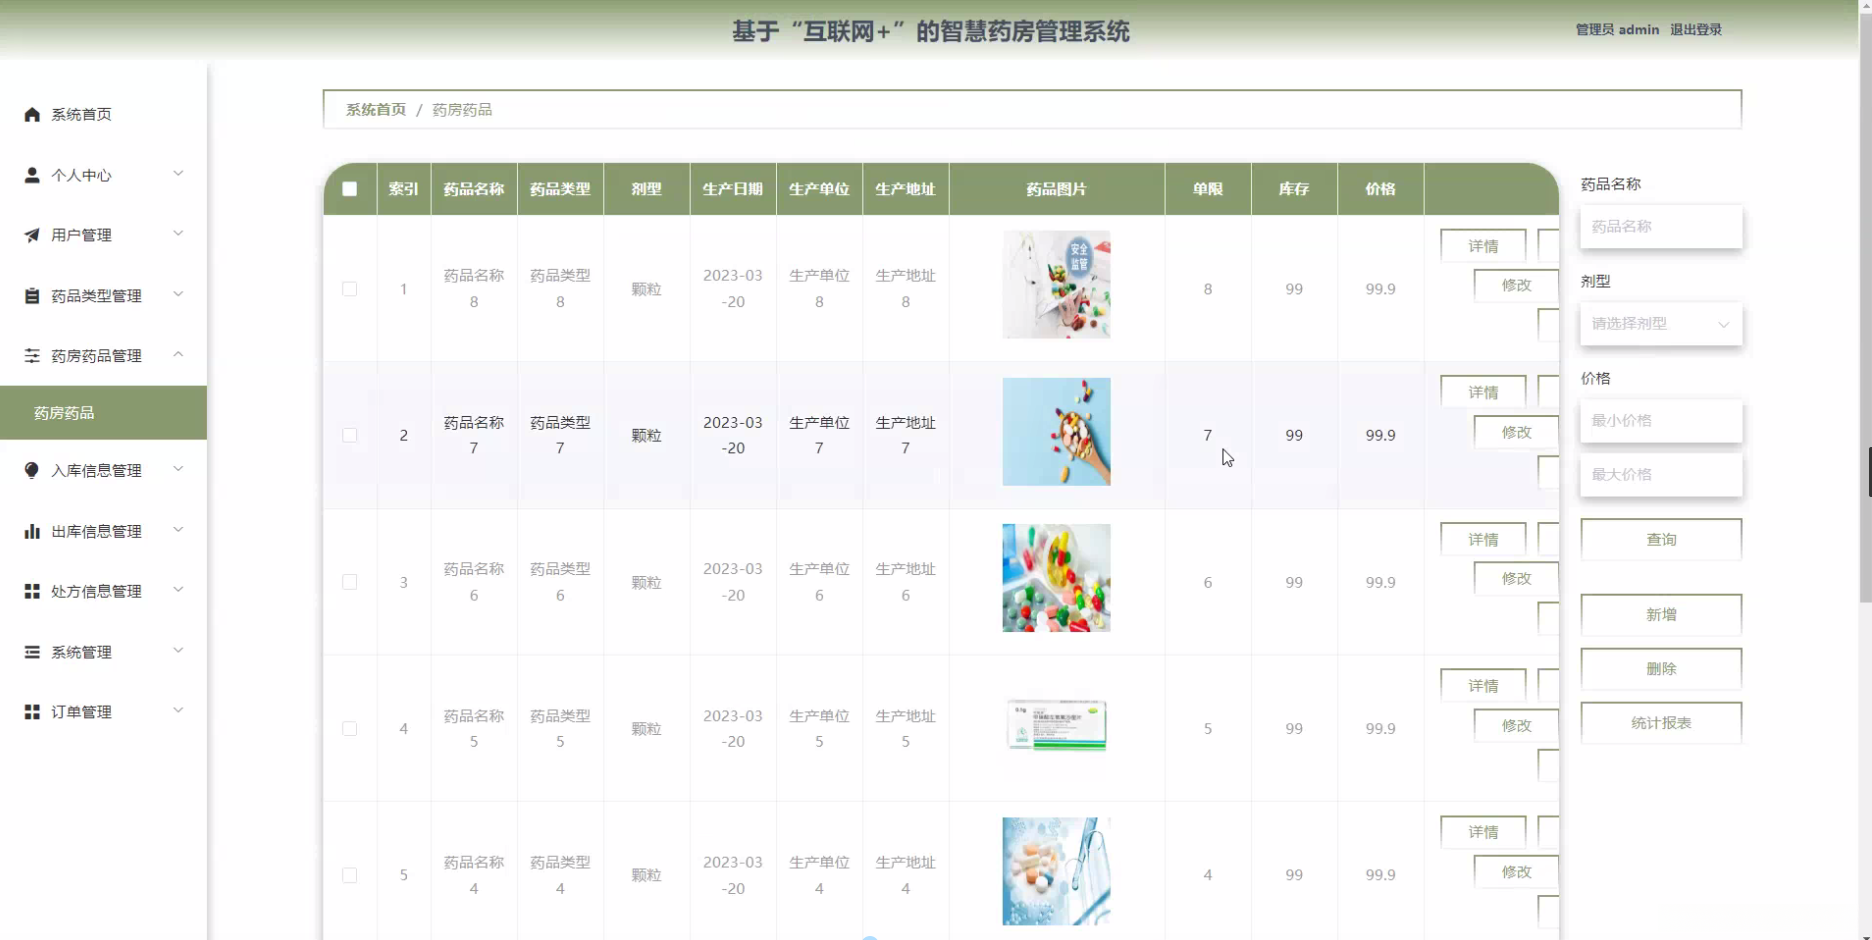The width and height of the screenshot is (1872, 940).
Task: View 详情 for row 3 药品名称6
Action: click(x=1483, y=539)
